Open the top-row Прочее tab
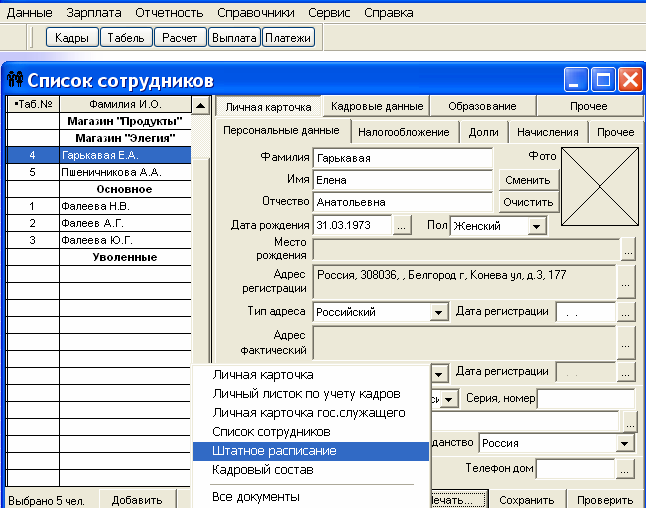646x508 pixels. 589,106
